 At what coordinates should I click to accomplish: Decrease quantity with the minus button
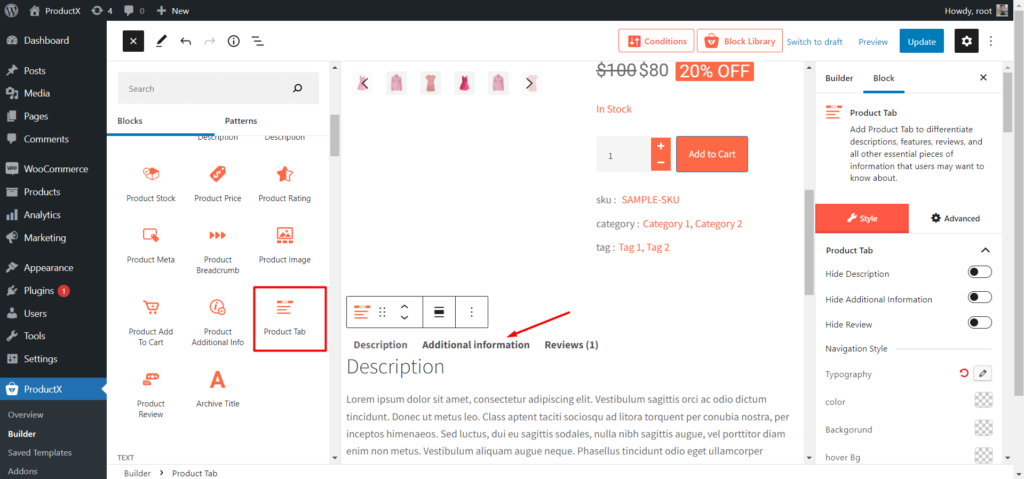pos(661,163)
